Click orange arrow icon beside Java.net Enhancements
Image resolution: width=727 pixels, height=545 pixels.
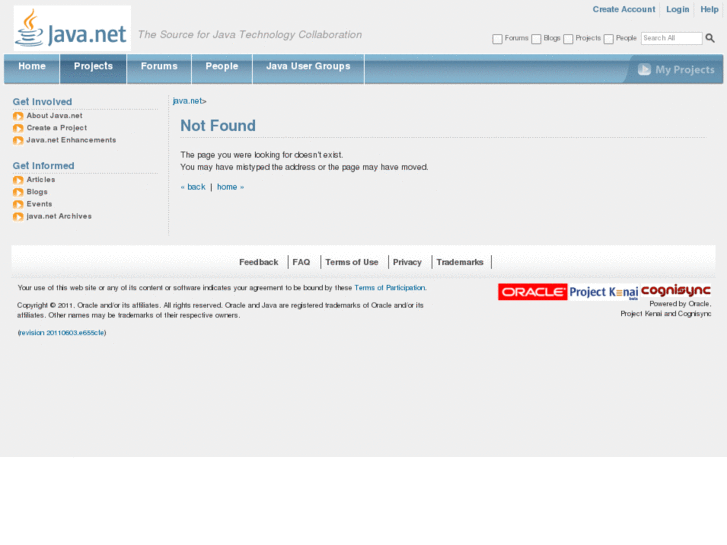(x=18, y=141)
